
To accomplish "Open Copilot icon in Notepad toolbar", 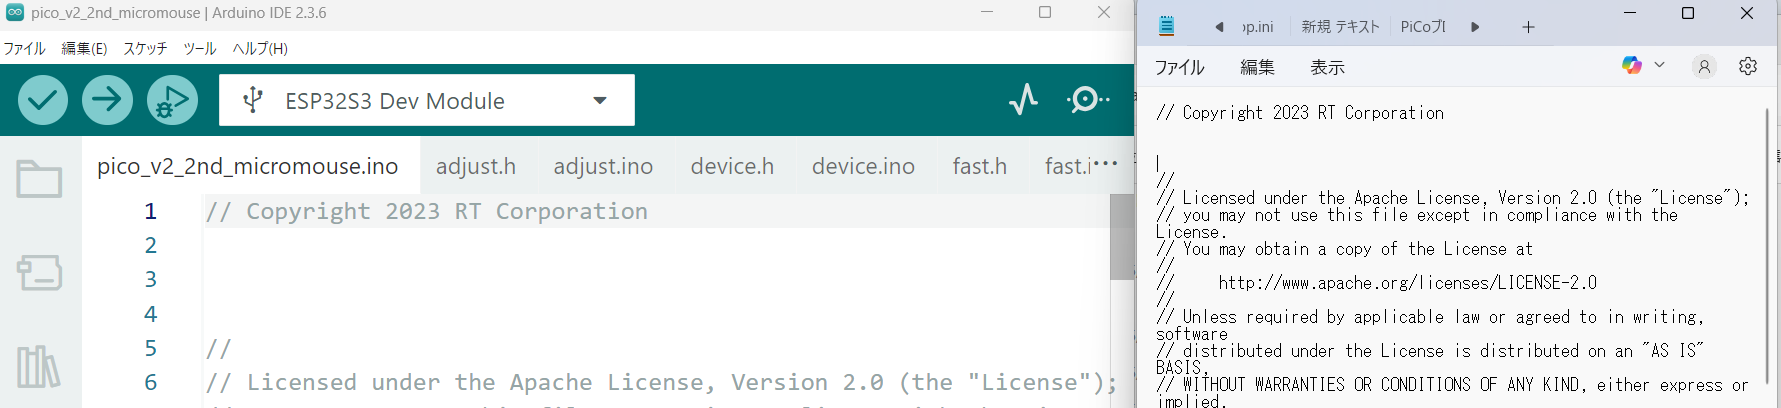I will (1632, 65).
